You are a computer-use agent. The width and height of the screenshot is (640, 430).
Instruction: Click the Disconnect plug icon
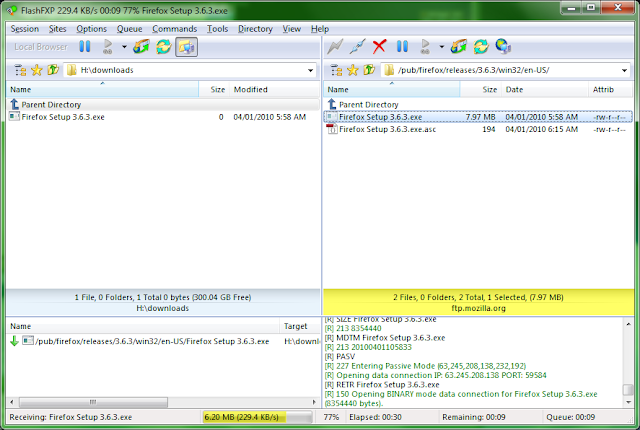coord(358,47)
